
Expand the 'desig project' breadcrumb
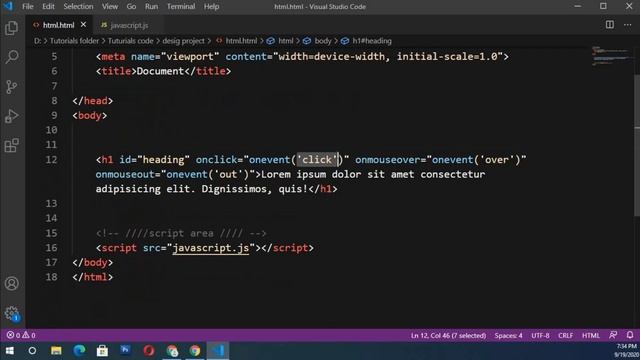tap(183, 41)
